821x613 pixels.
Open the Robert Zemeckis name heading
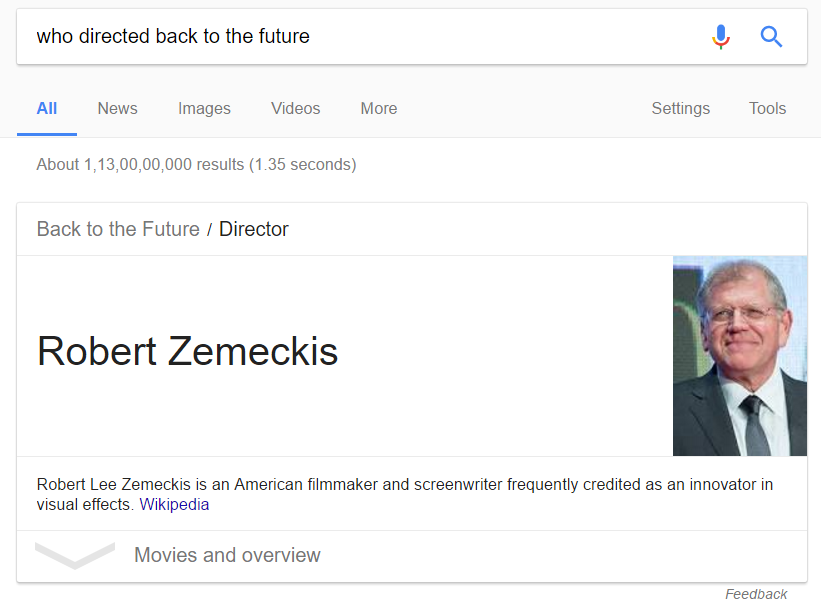click(187, 351)
